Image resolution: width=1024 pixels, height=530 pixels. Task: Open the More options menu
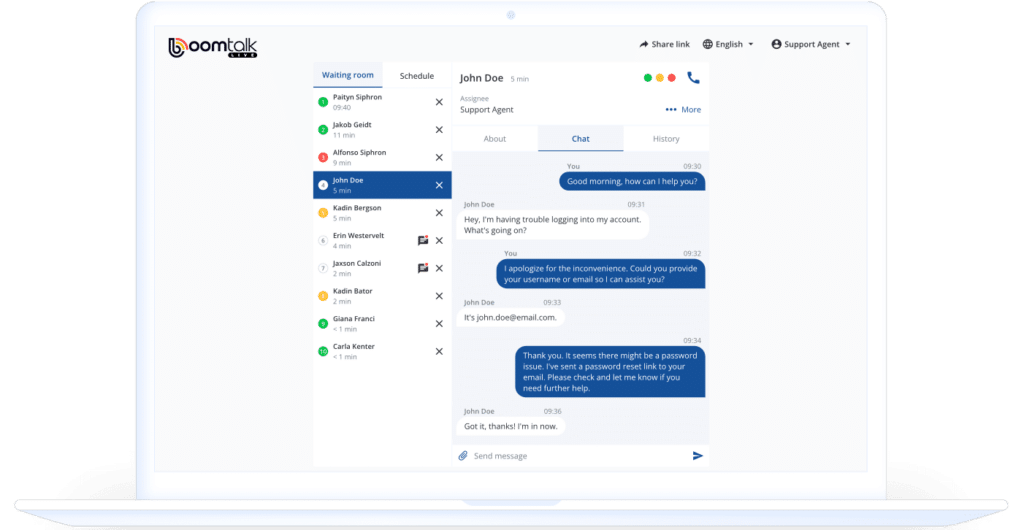coord(683,110)
